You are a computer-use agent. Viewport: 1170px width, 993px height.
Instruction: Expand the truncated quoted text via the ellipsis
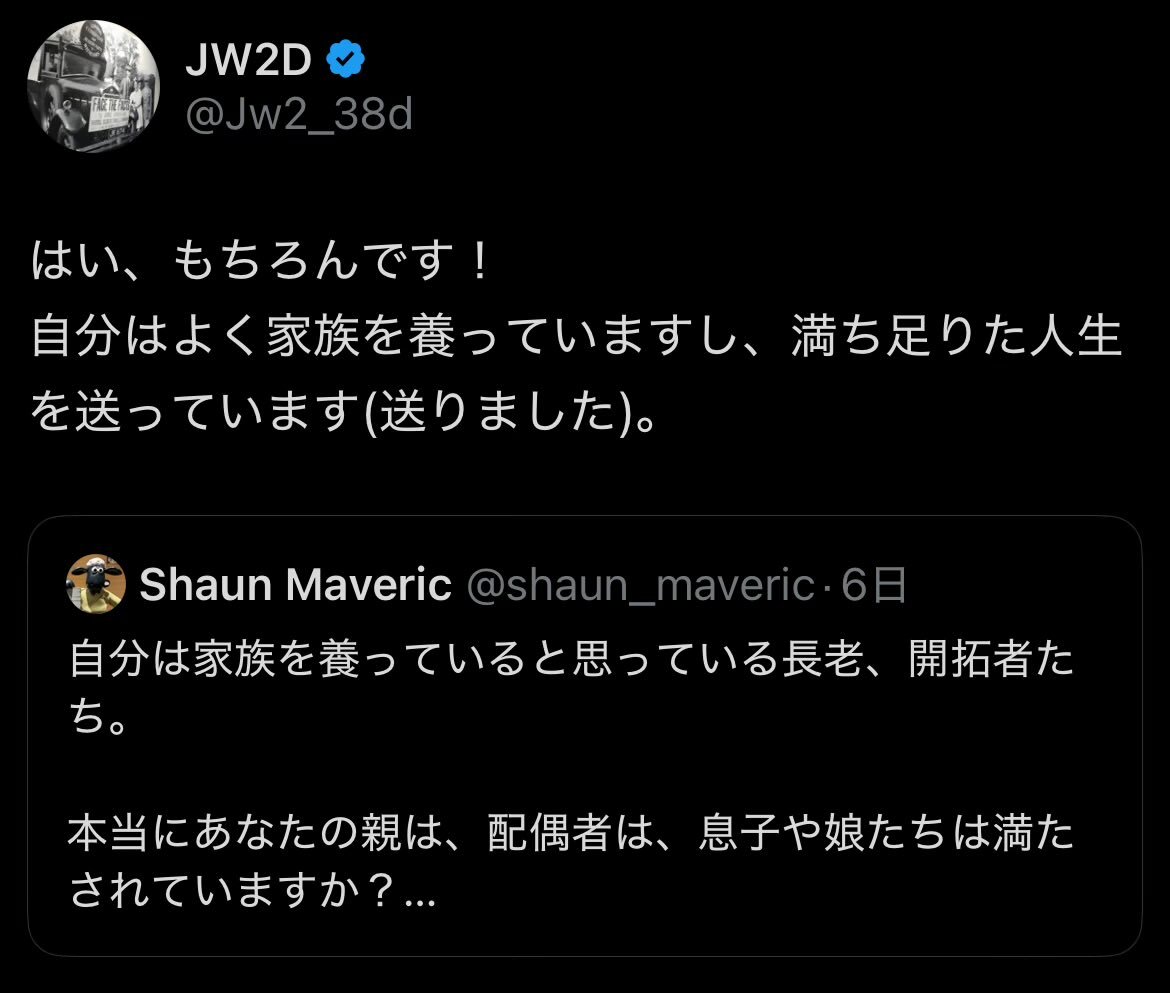pos(419,893)
